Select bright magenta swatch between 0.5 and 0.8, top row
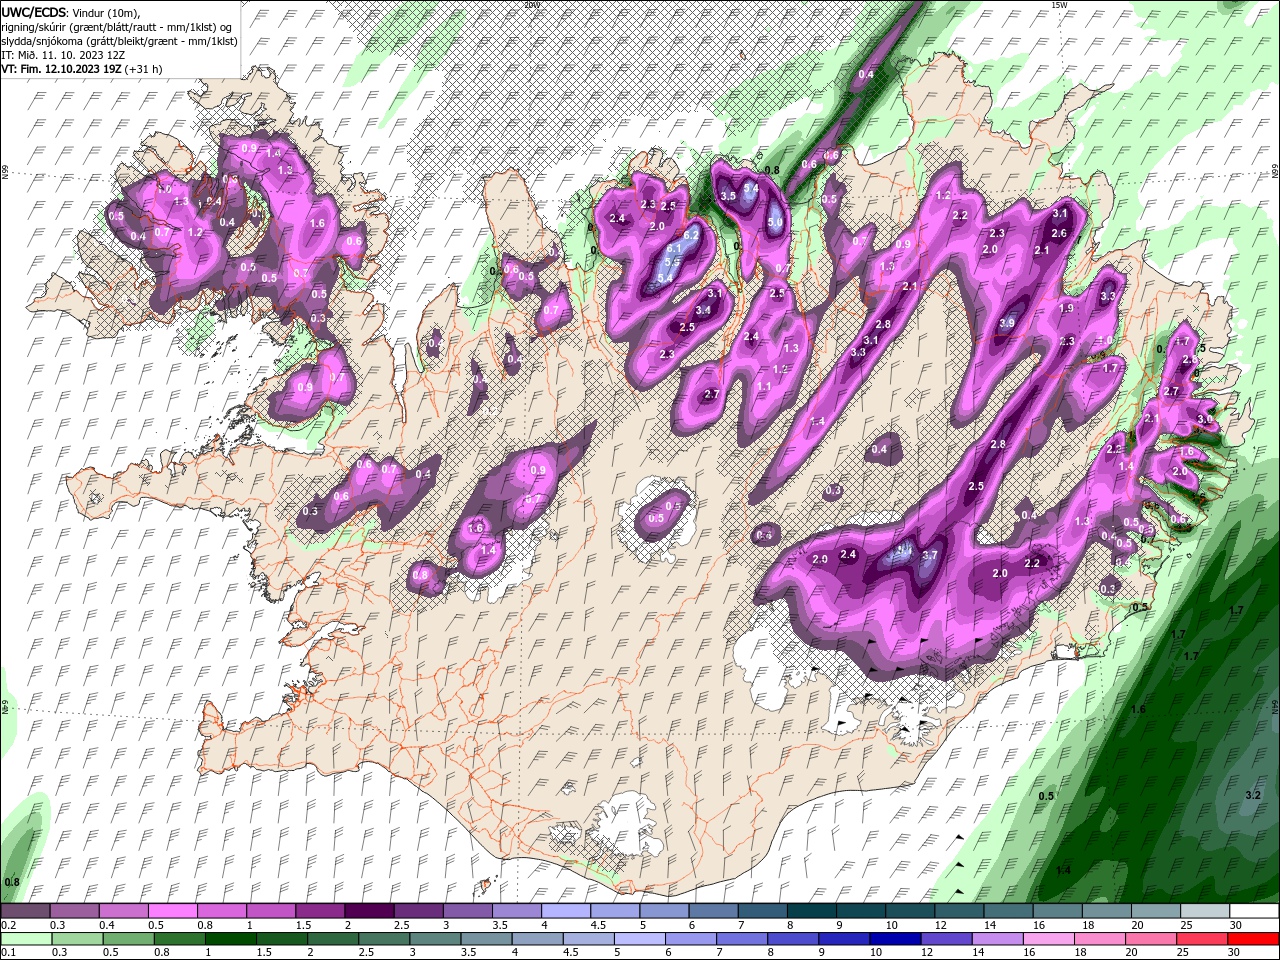This screenshot has height=960, width=1280. click(172, 910)
